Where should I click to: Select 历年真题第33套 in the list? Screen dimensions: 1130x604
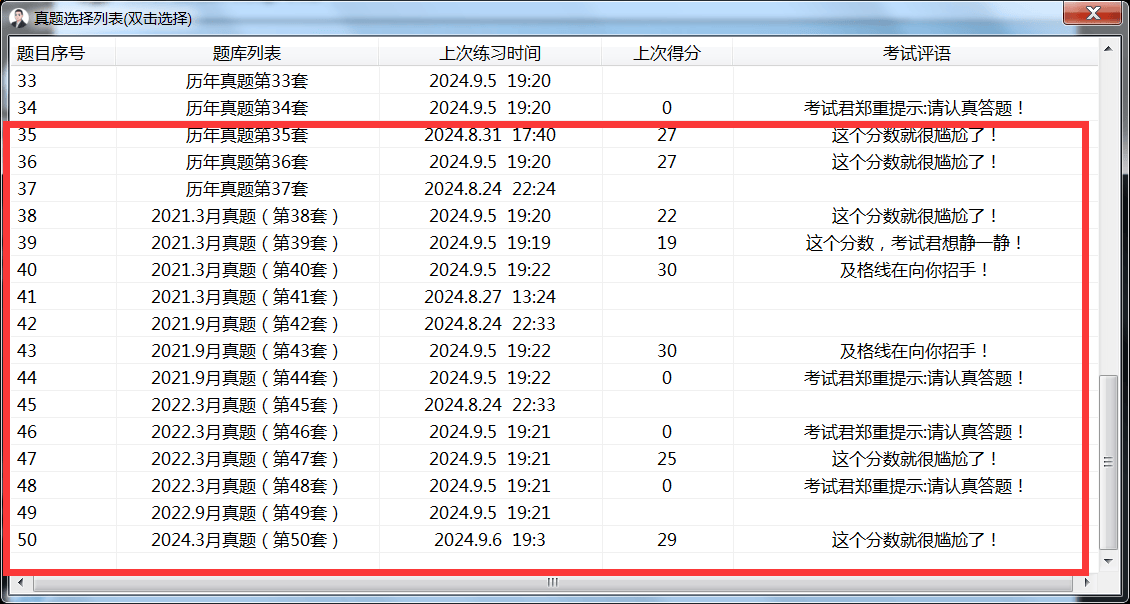(x=247, y=81)
